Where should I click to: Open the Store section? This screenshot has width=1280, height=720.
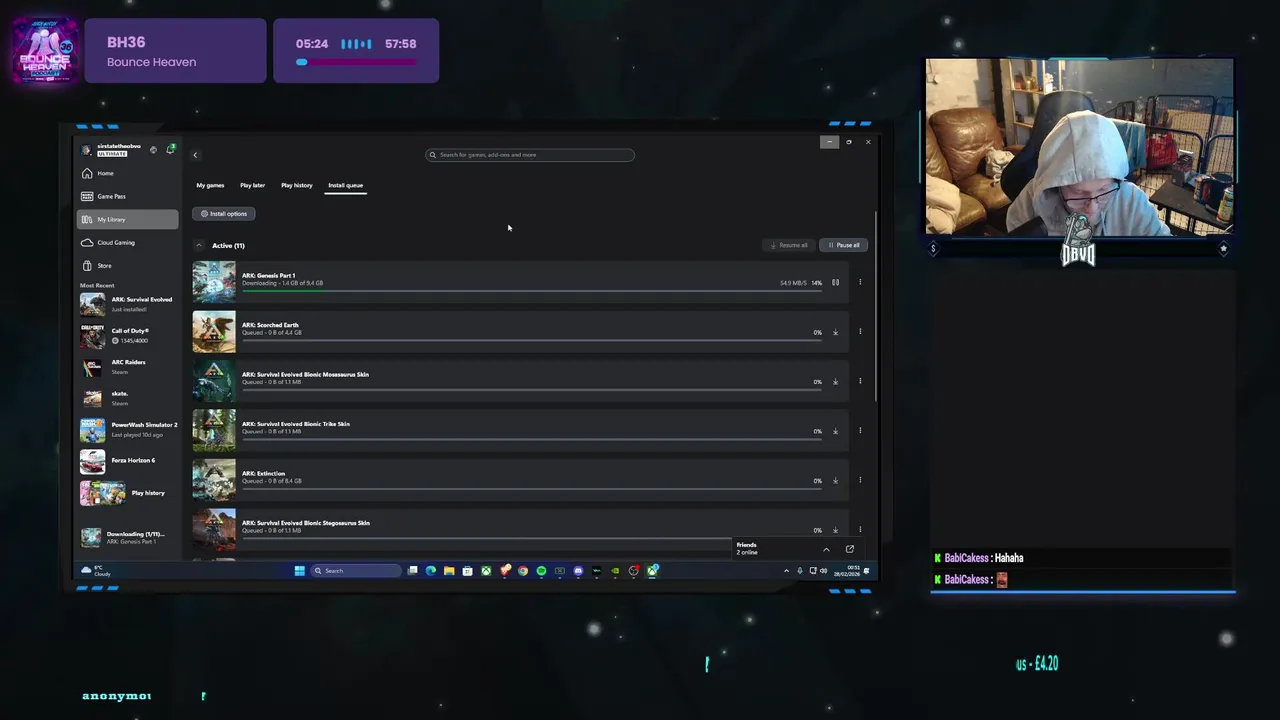click(x=128, y=265)
